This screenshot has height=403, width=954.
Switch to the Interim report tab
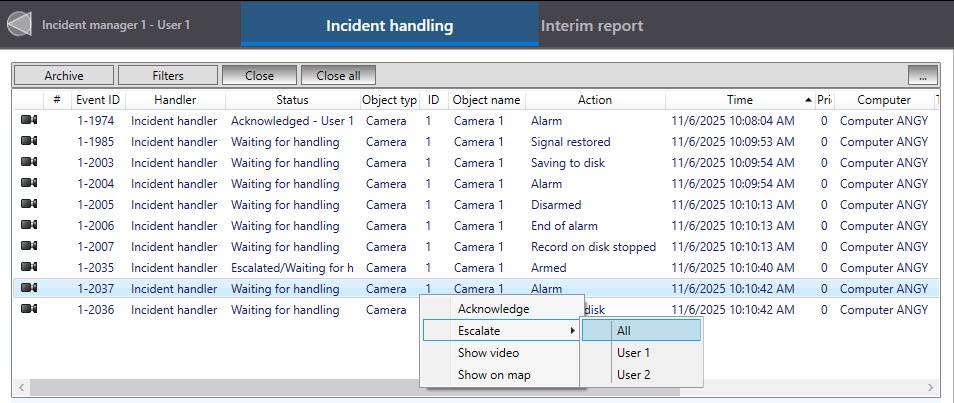[x=591, y=26]
